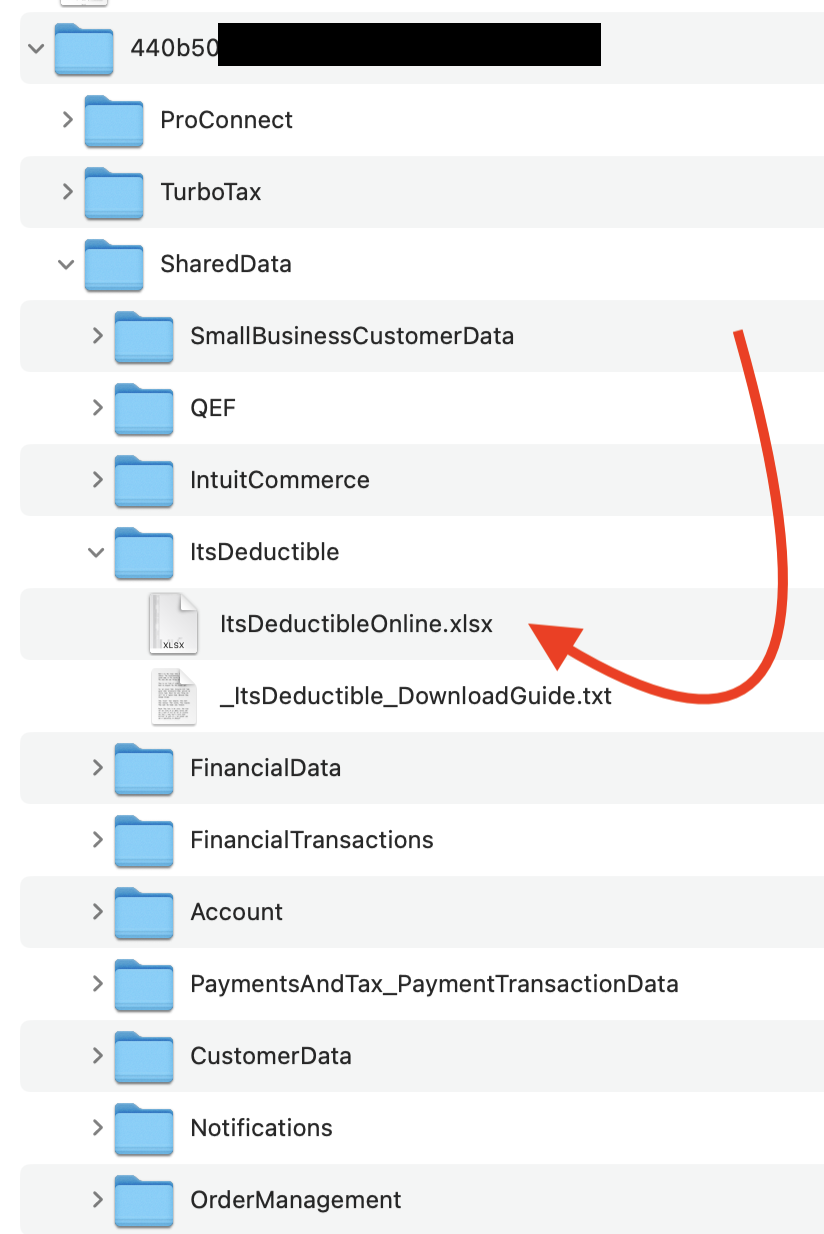Expand the FinancialTransactions folder

tap(97, 840)
